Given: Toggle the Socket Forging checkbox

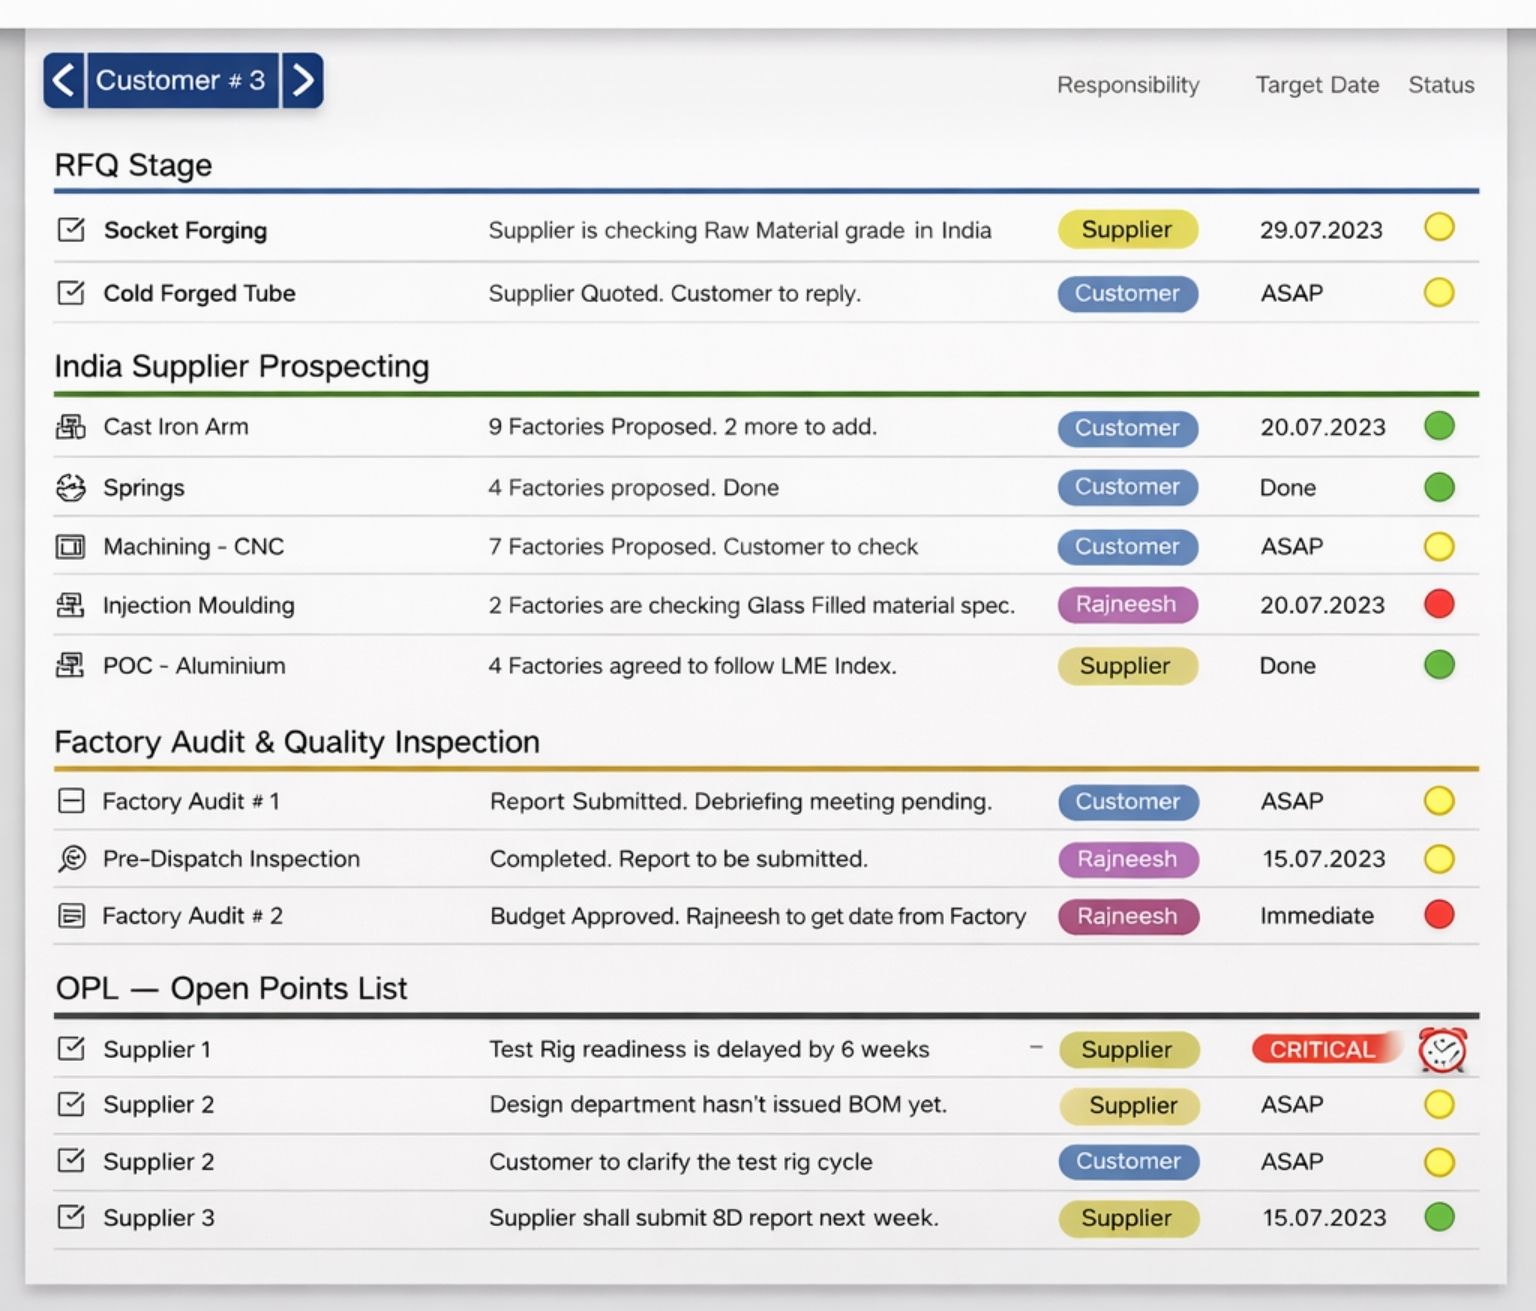Looking at the screenshot, I should pyautogui.click(x=71, y=230).
